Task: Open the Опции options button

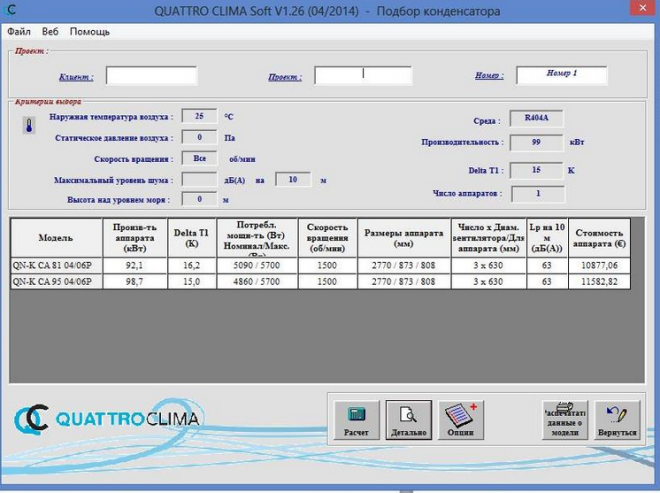Action: pyautogui.click(x=460, y=421)
